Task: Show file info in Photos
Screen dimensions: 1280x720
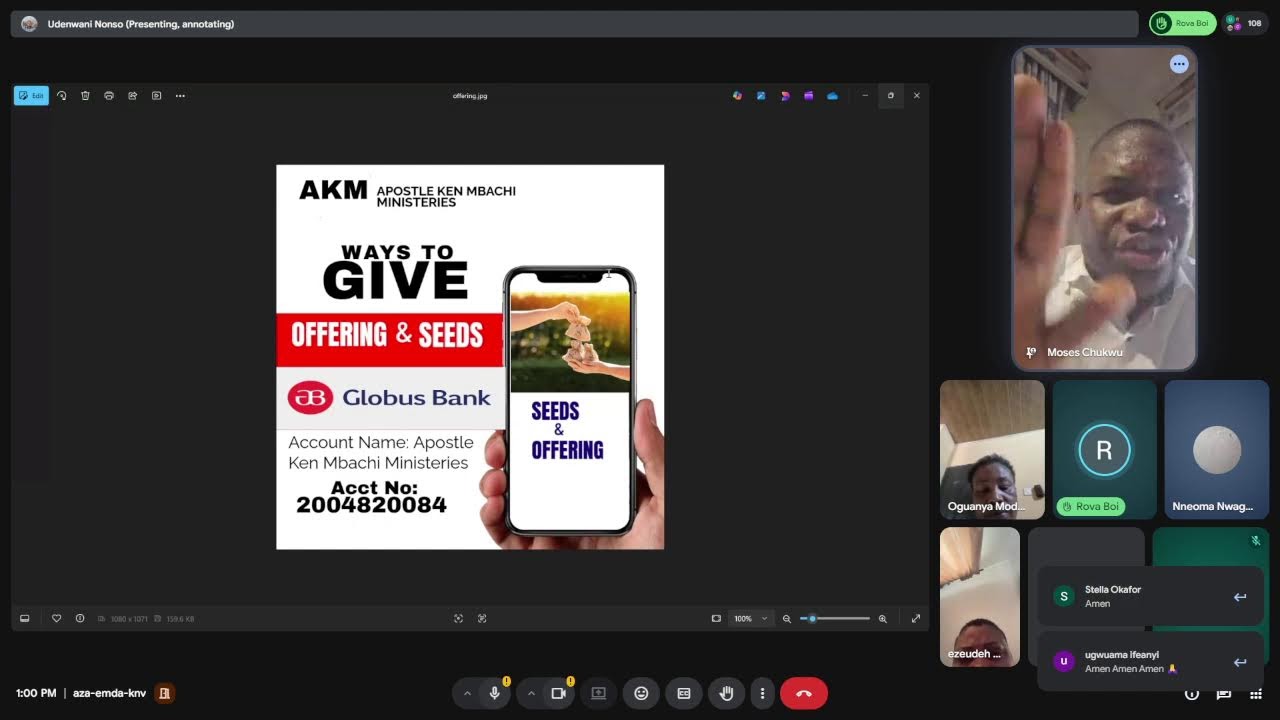Action: 80,619
